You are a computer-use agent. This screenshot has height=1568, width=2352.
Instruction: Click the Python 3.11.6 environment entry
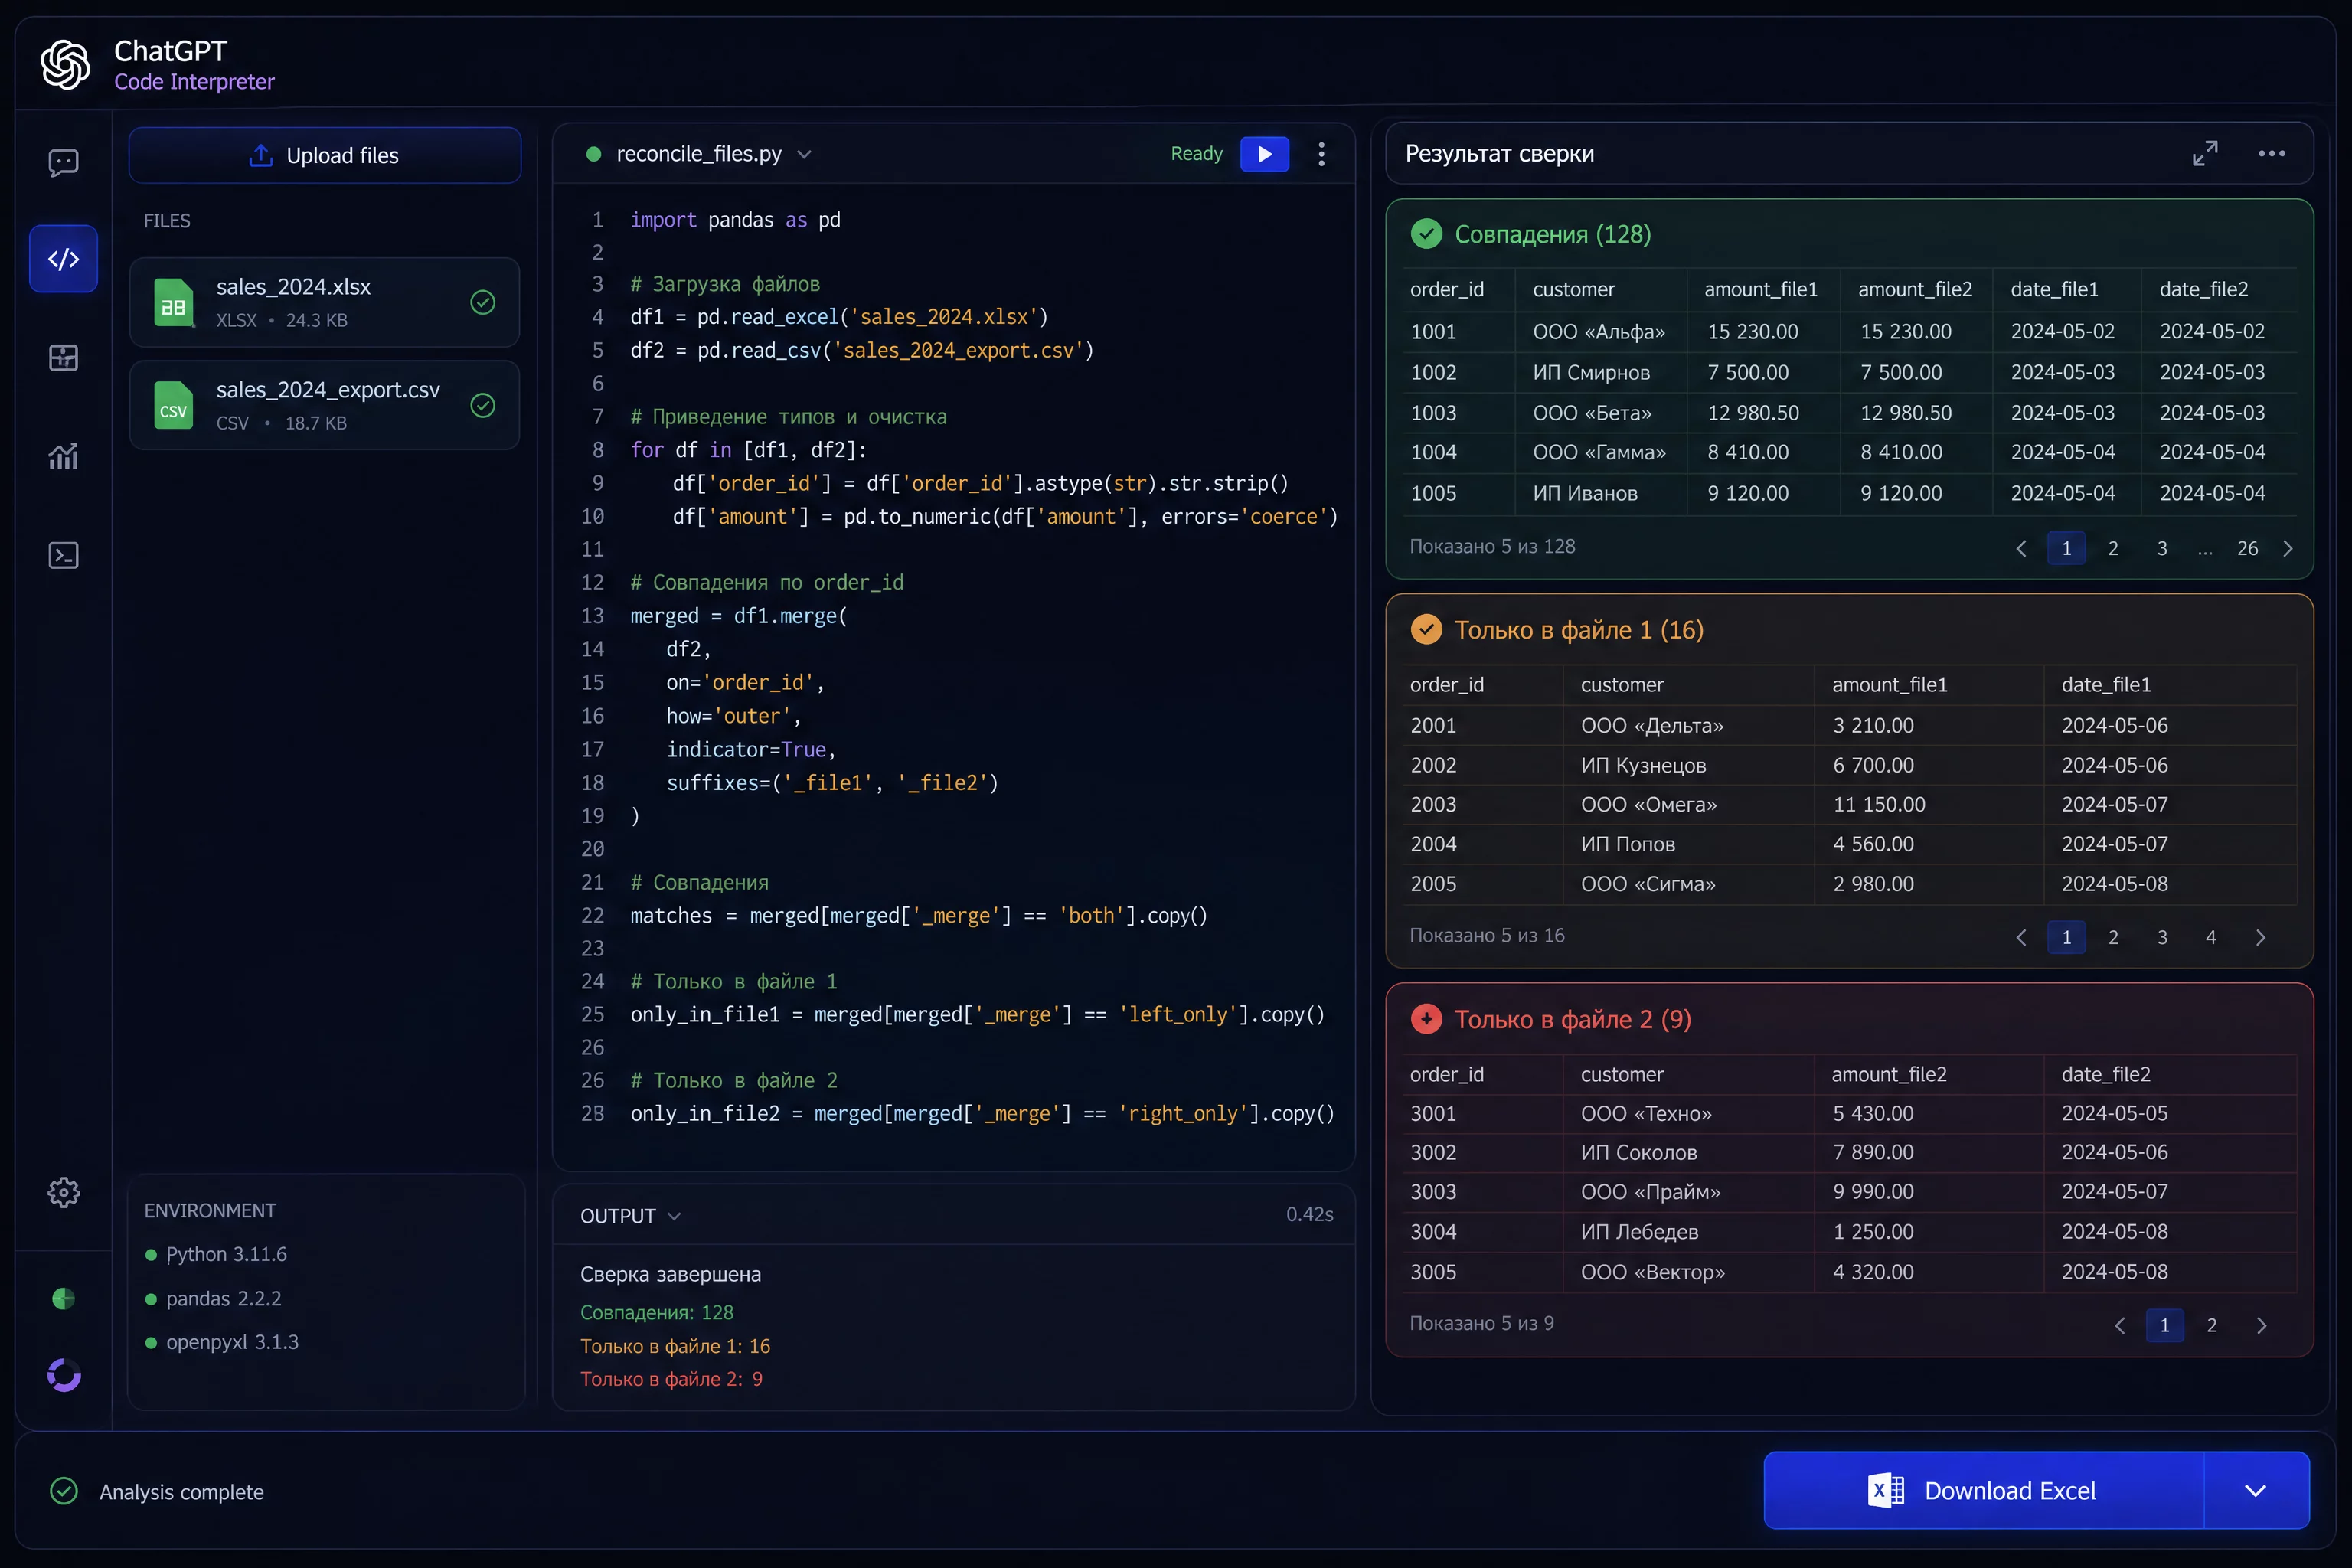(216, 1254)
